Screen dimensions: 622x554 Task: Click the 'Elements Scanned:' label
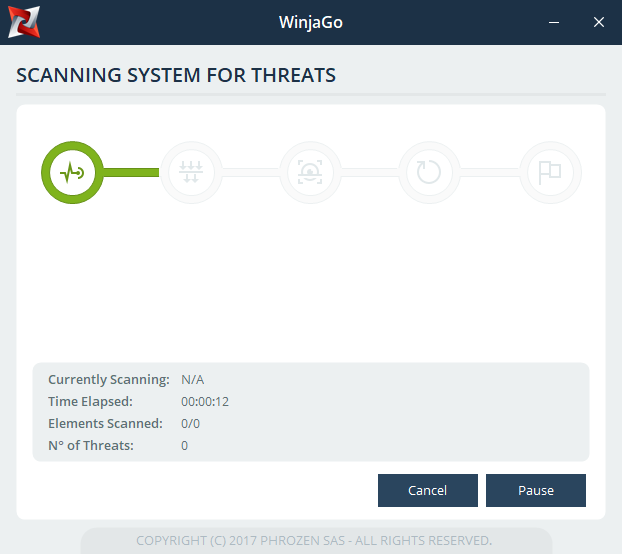(105, 424)
